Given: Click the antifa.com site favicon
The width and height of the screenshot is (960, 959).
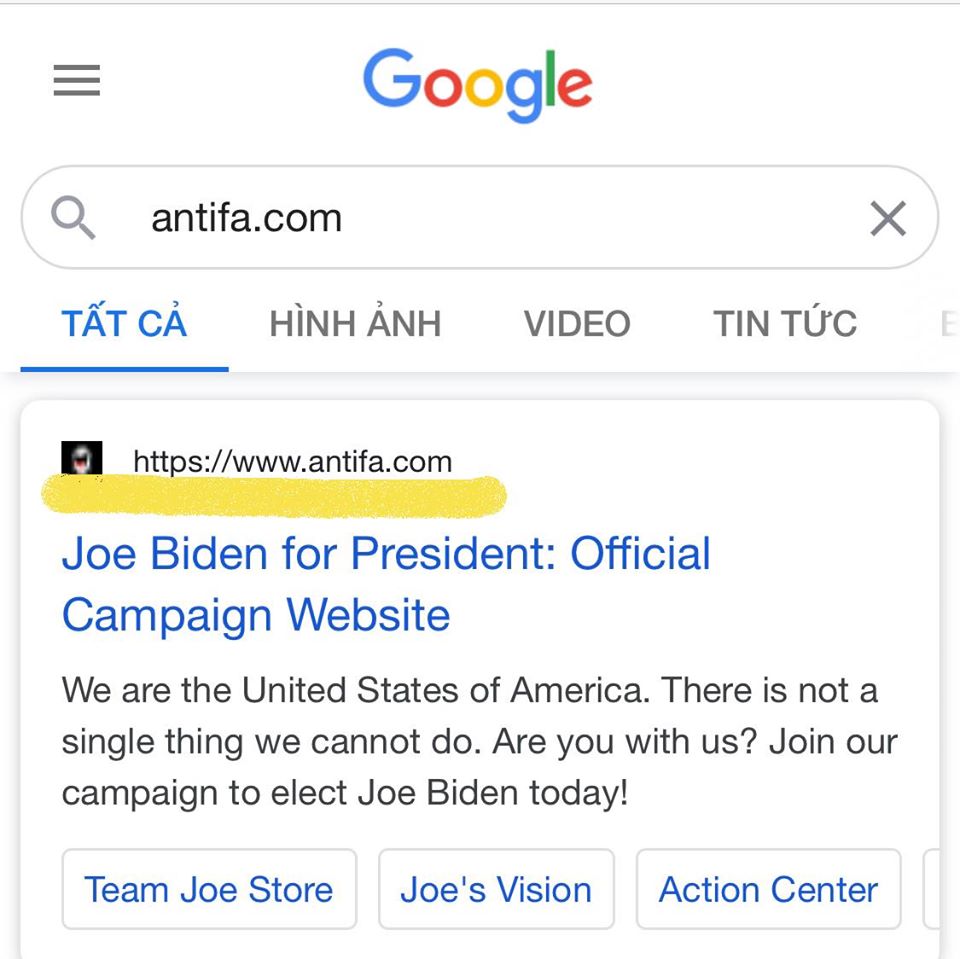Looking at the screenshot, I should click(x=81, y=458).
